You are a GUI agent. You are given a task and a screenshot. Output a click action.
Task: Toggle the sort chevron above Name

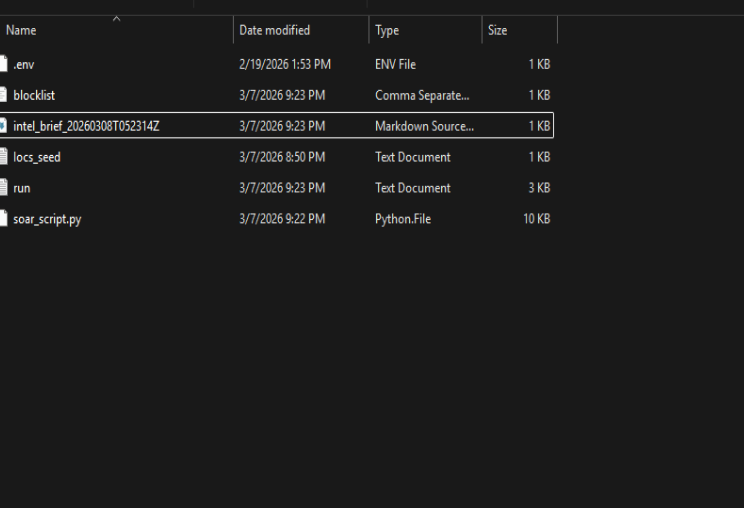[x=117, y=19]
